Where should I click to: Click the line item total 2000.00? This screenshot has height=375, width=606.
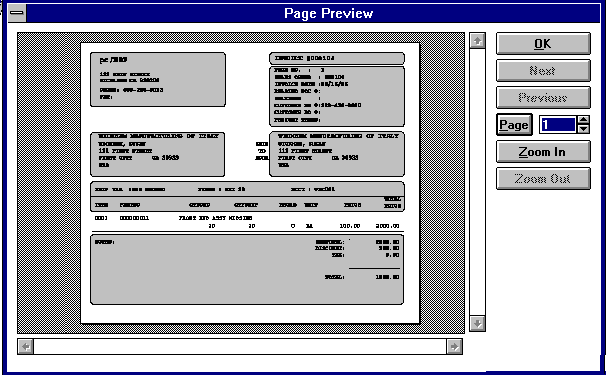click(x=387, y=226)
